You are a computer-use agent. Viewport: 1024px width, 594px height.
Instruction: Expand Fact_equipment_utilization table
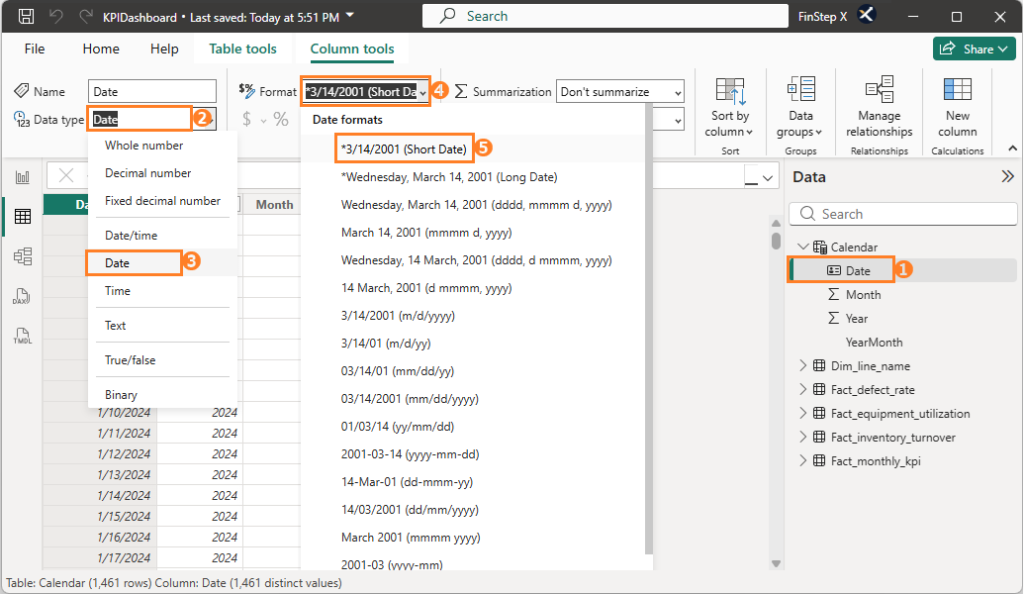click(x=803, y=413)
